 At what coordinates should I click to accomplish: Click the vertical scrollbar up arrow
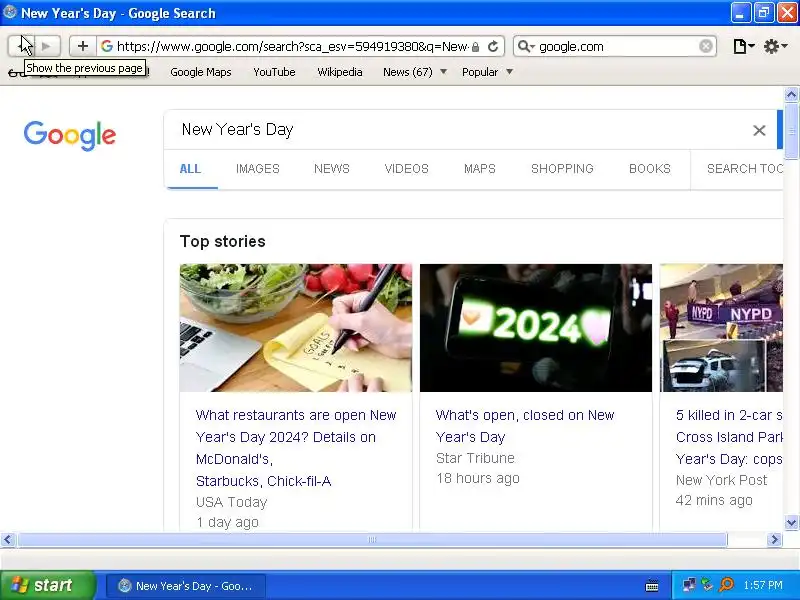[x=791, y=94]
